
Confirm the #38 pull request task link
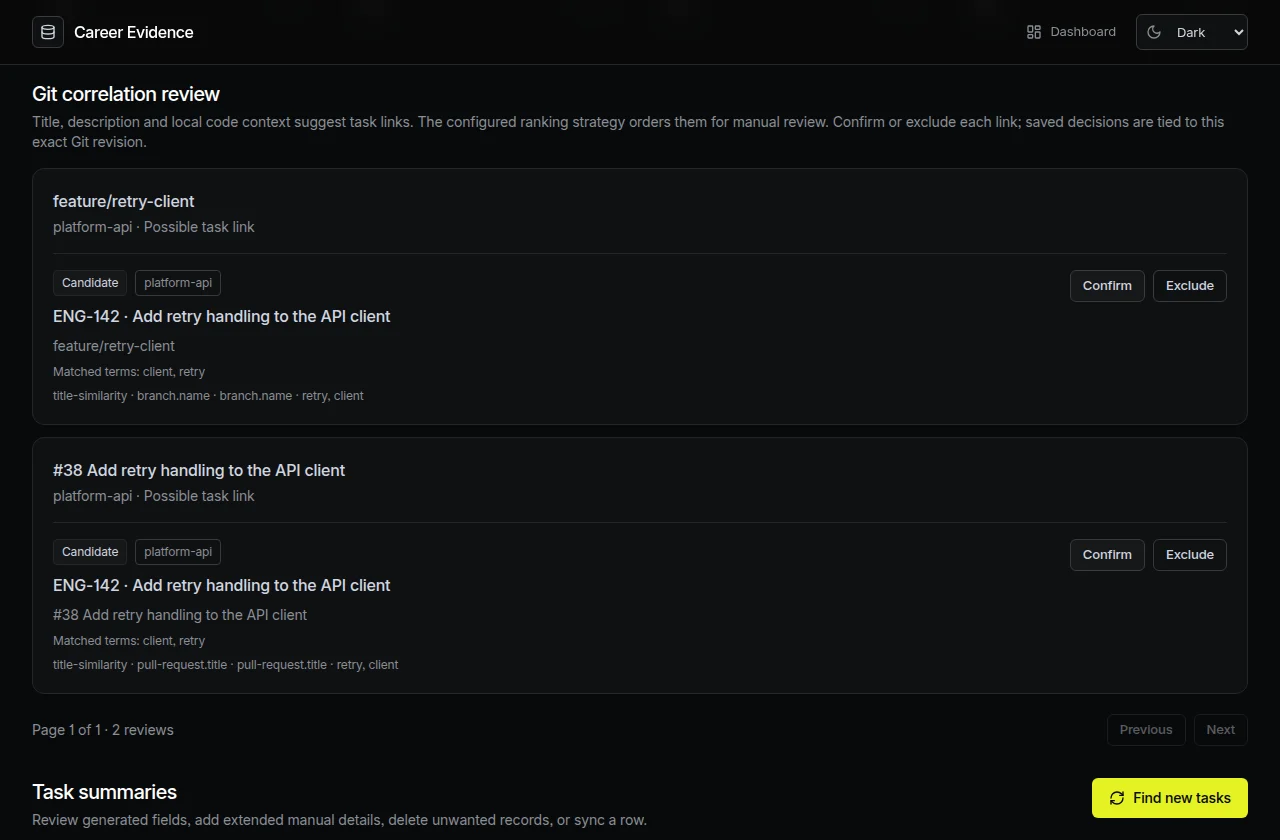click(1107, 554)
